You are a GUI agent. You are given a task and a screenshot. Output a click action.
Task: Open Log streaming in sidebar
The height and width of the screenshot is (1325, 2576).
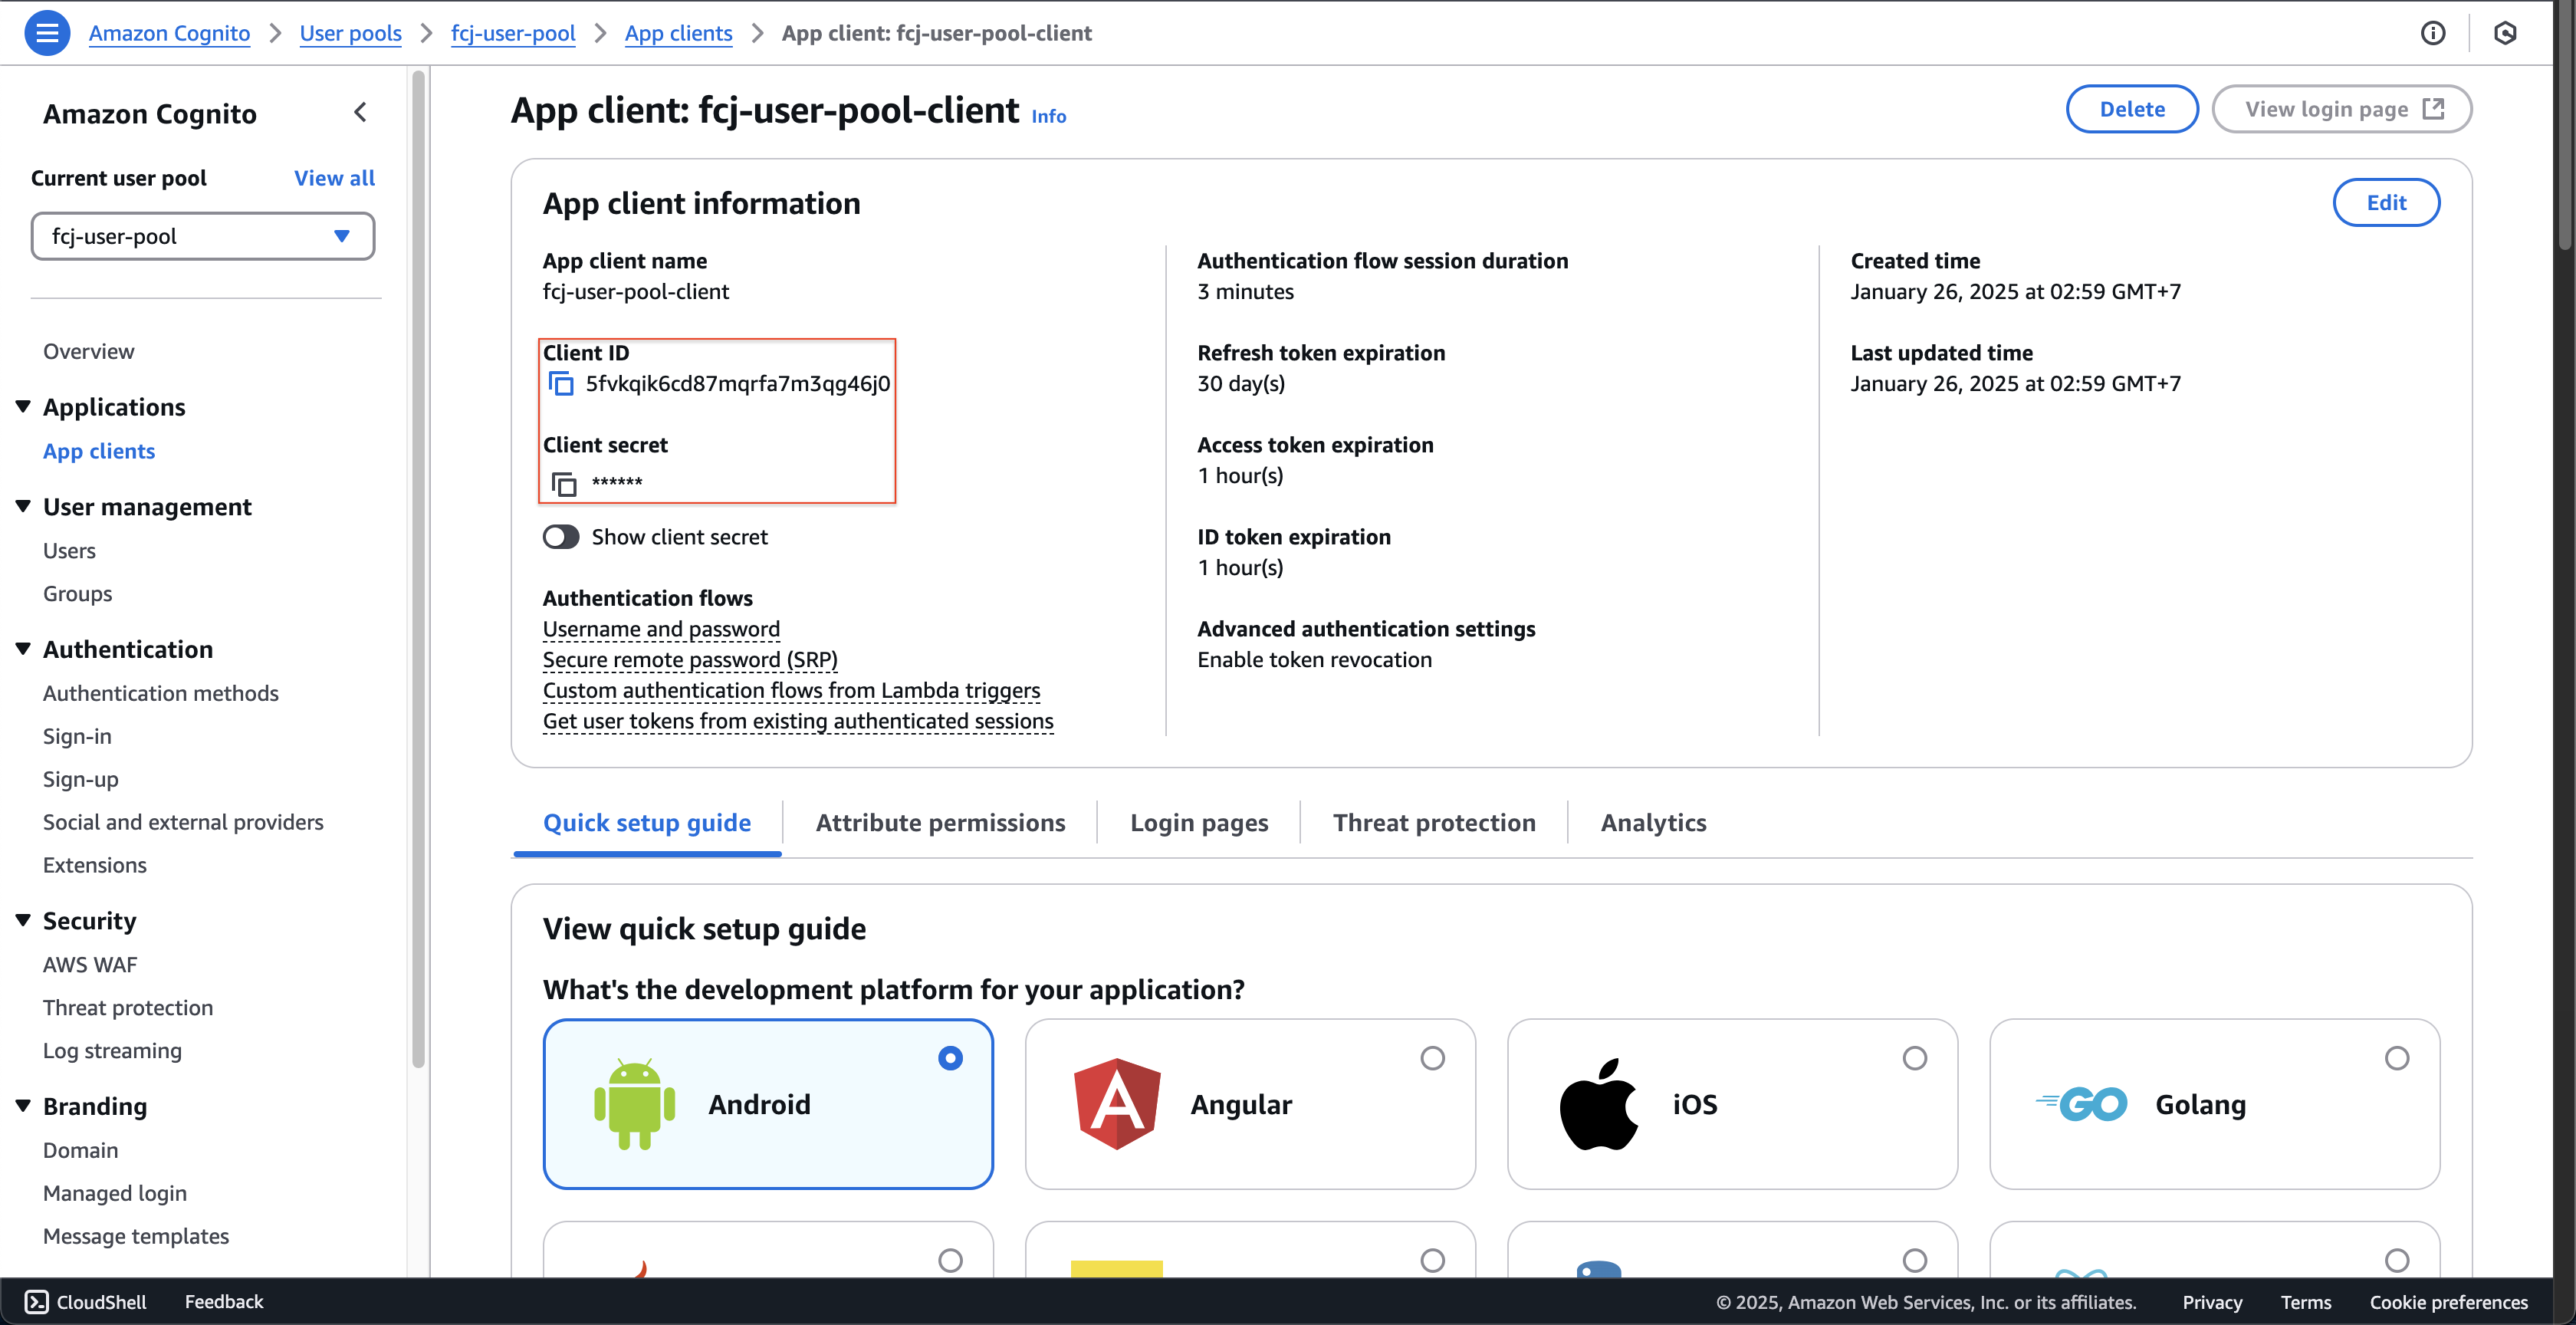tap(112, 1051)
